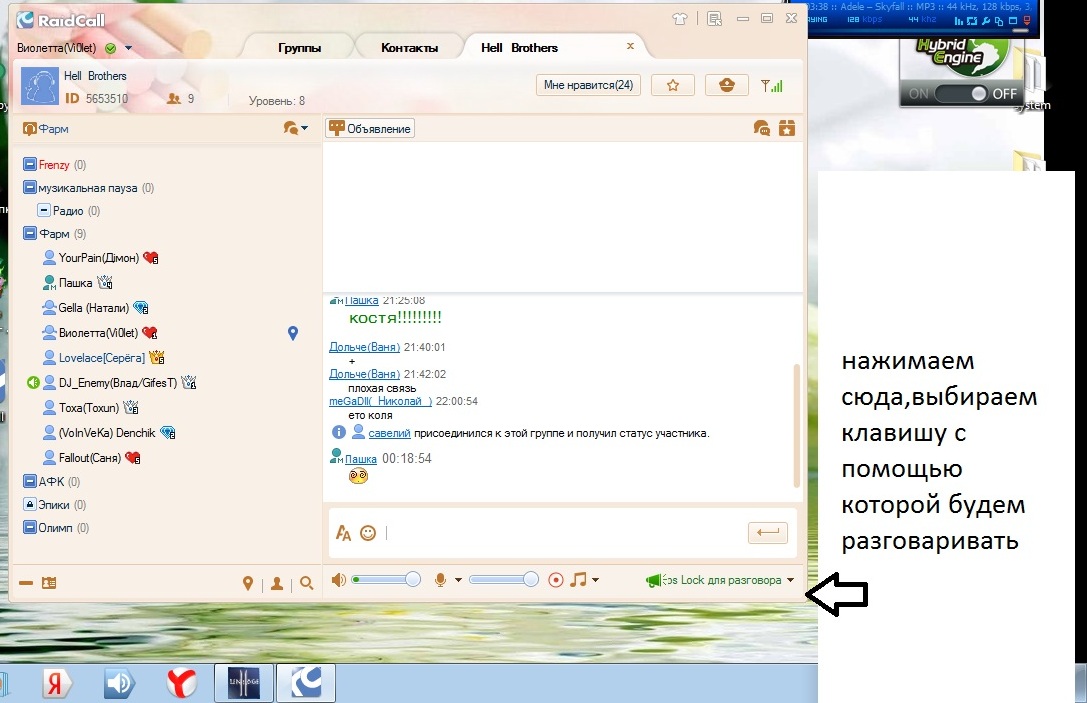Select user Toxa(Toxun)
This screenshot has width=1087, height=703.
[89, 408]
